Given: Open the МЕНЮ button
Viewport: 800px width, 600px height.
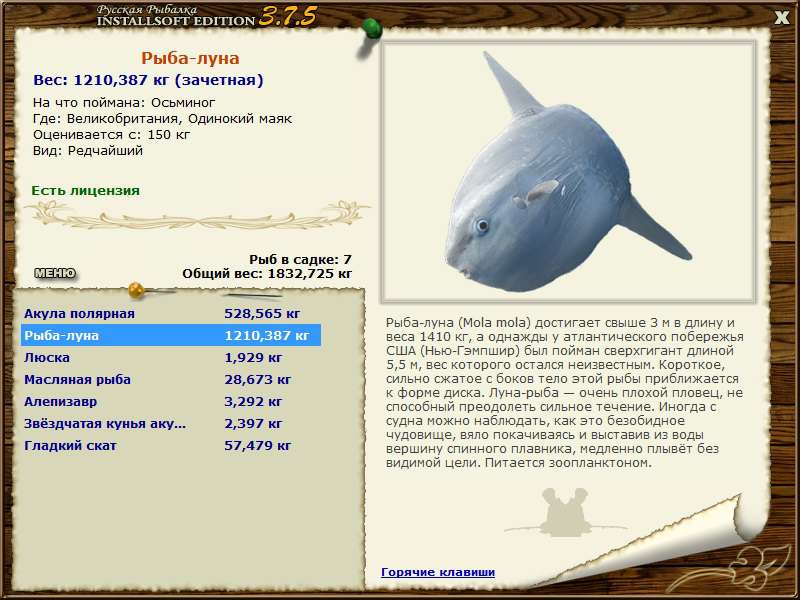Looking at the screenshot, I should pyautogui.click(x=55, y=273).
